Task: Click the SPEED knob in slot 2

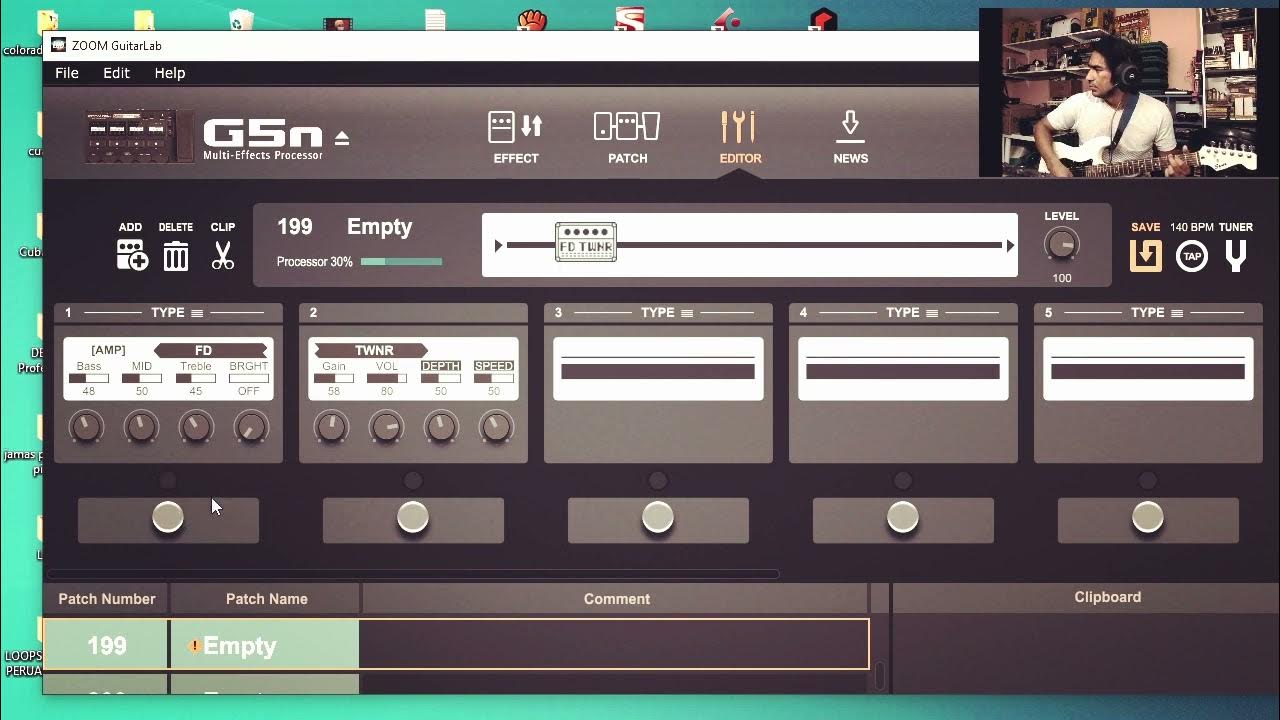Action: [495, 428]
